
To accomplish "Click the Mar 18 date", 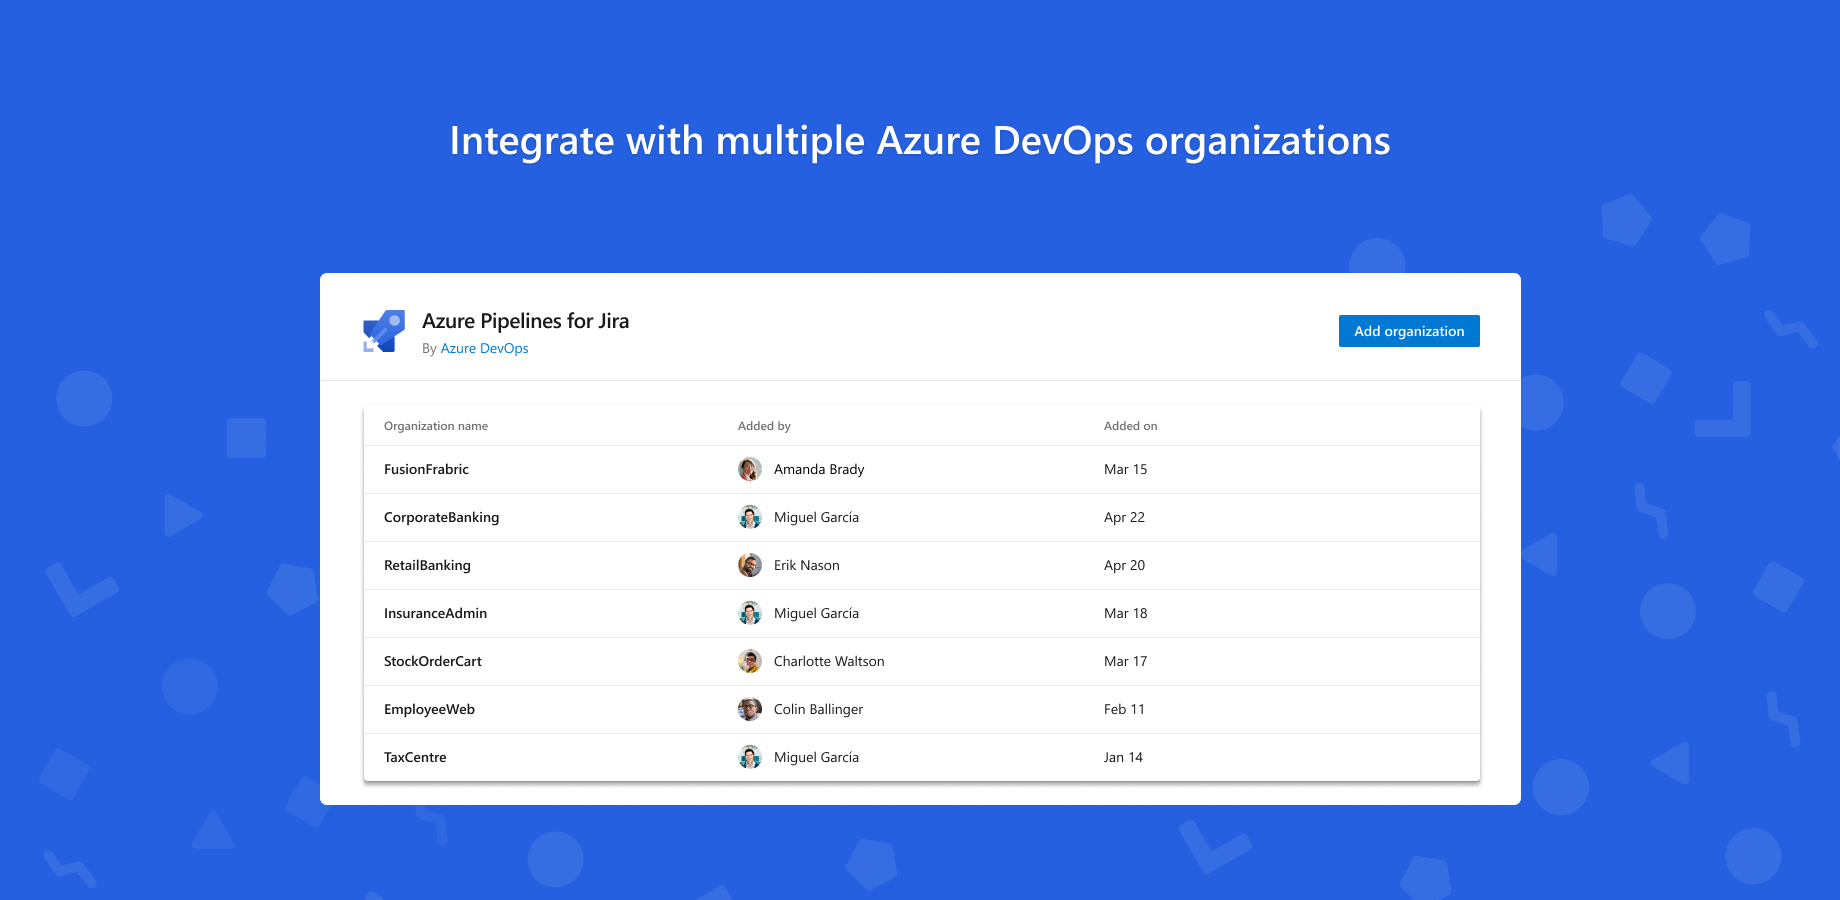I will (x=1125, y=613).
